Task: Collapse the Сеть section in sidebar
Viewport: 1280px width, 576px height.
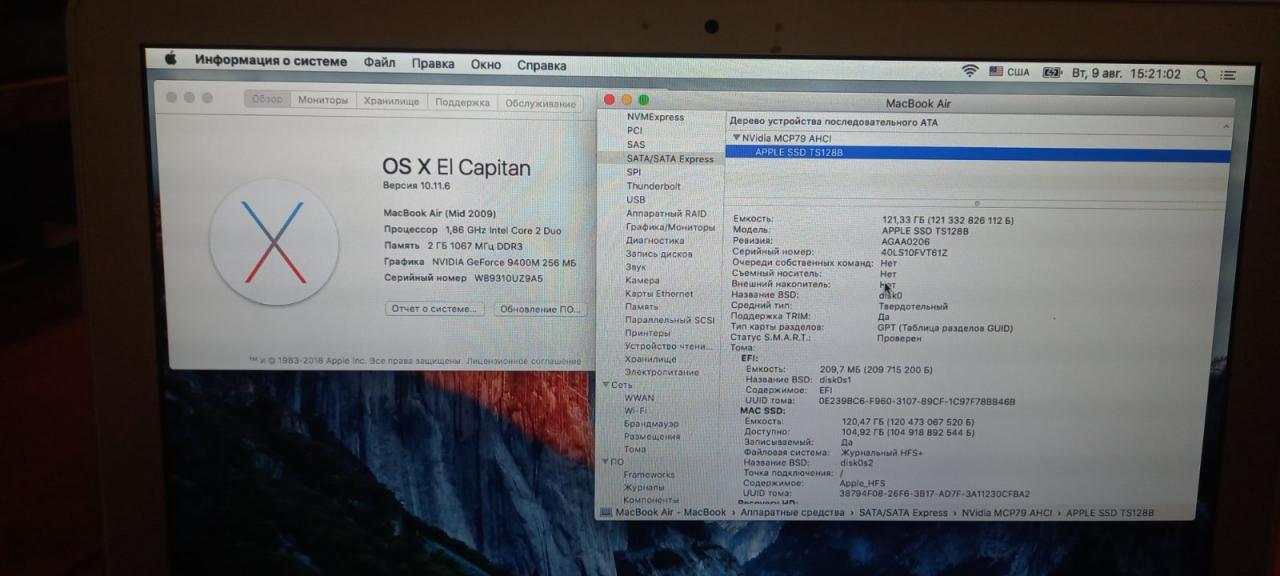Action: [604, 385]
